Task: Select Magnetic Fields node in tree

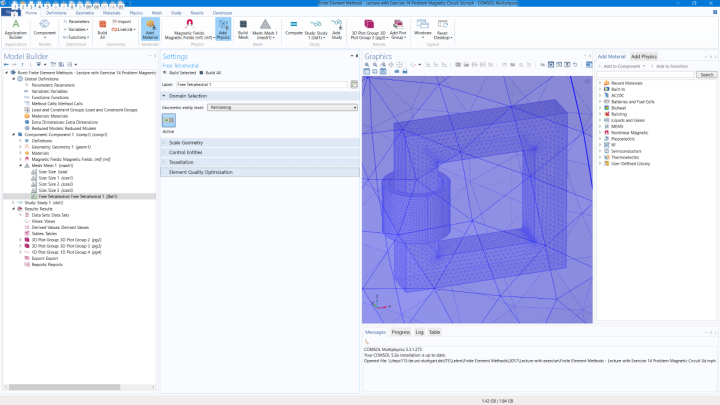Action: point(71,159)
